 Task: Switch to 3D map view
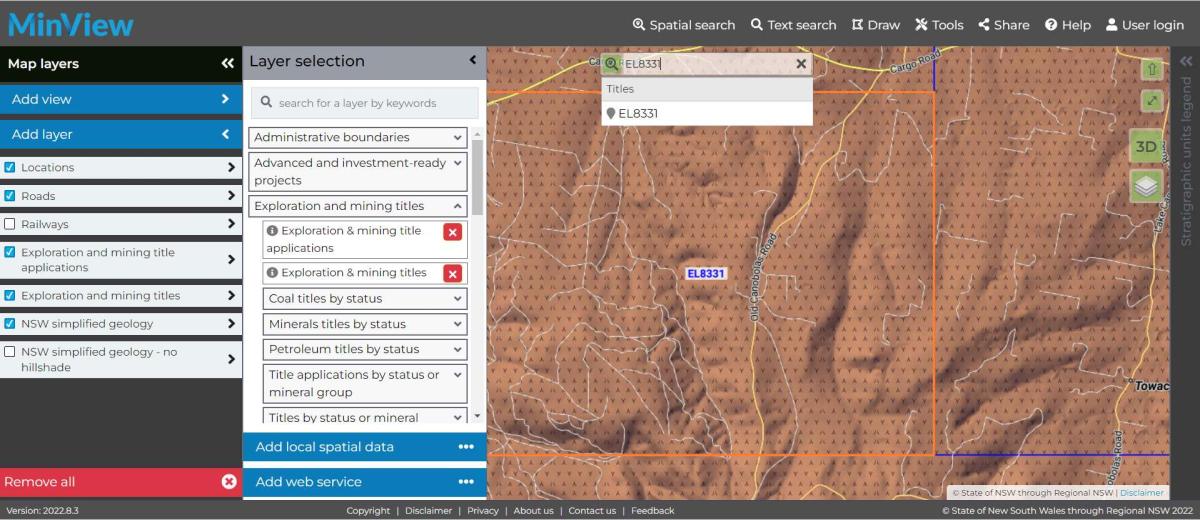click(1146, 146)
